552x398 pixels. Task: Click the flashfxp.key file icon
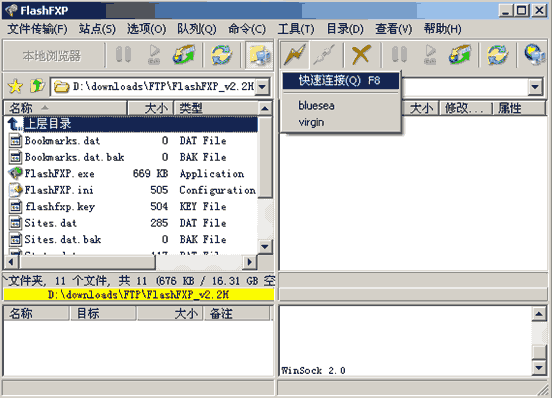click(15, 206)
